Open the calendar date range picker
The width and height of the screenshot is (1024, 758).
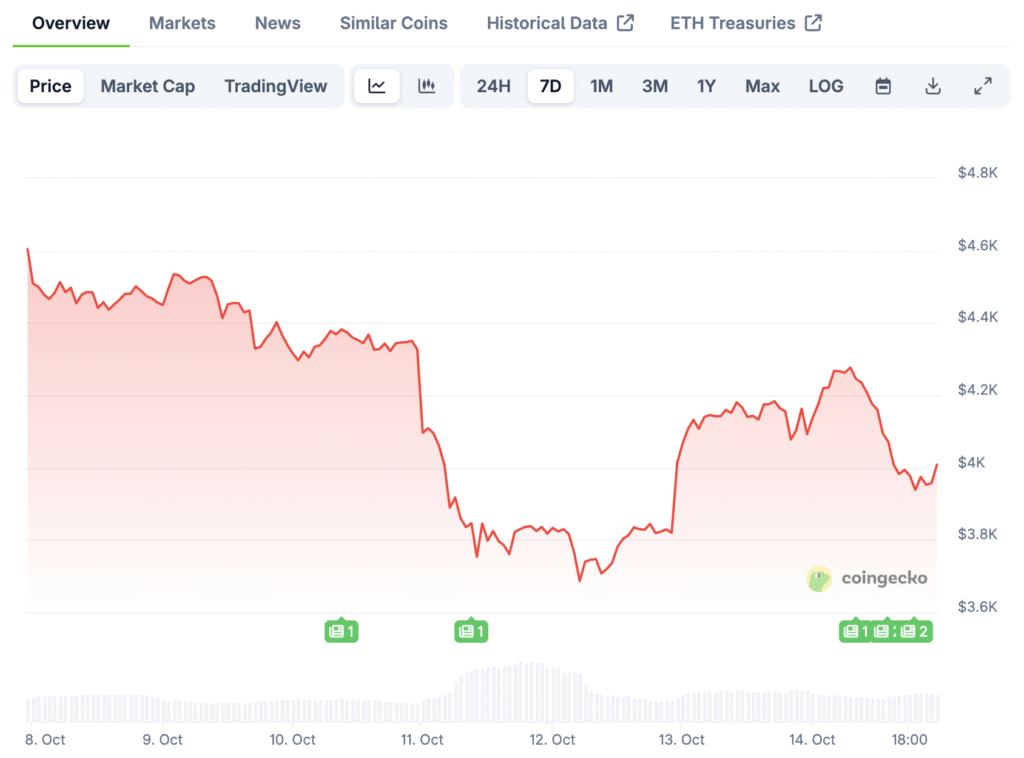coord(883,86)
